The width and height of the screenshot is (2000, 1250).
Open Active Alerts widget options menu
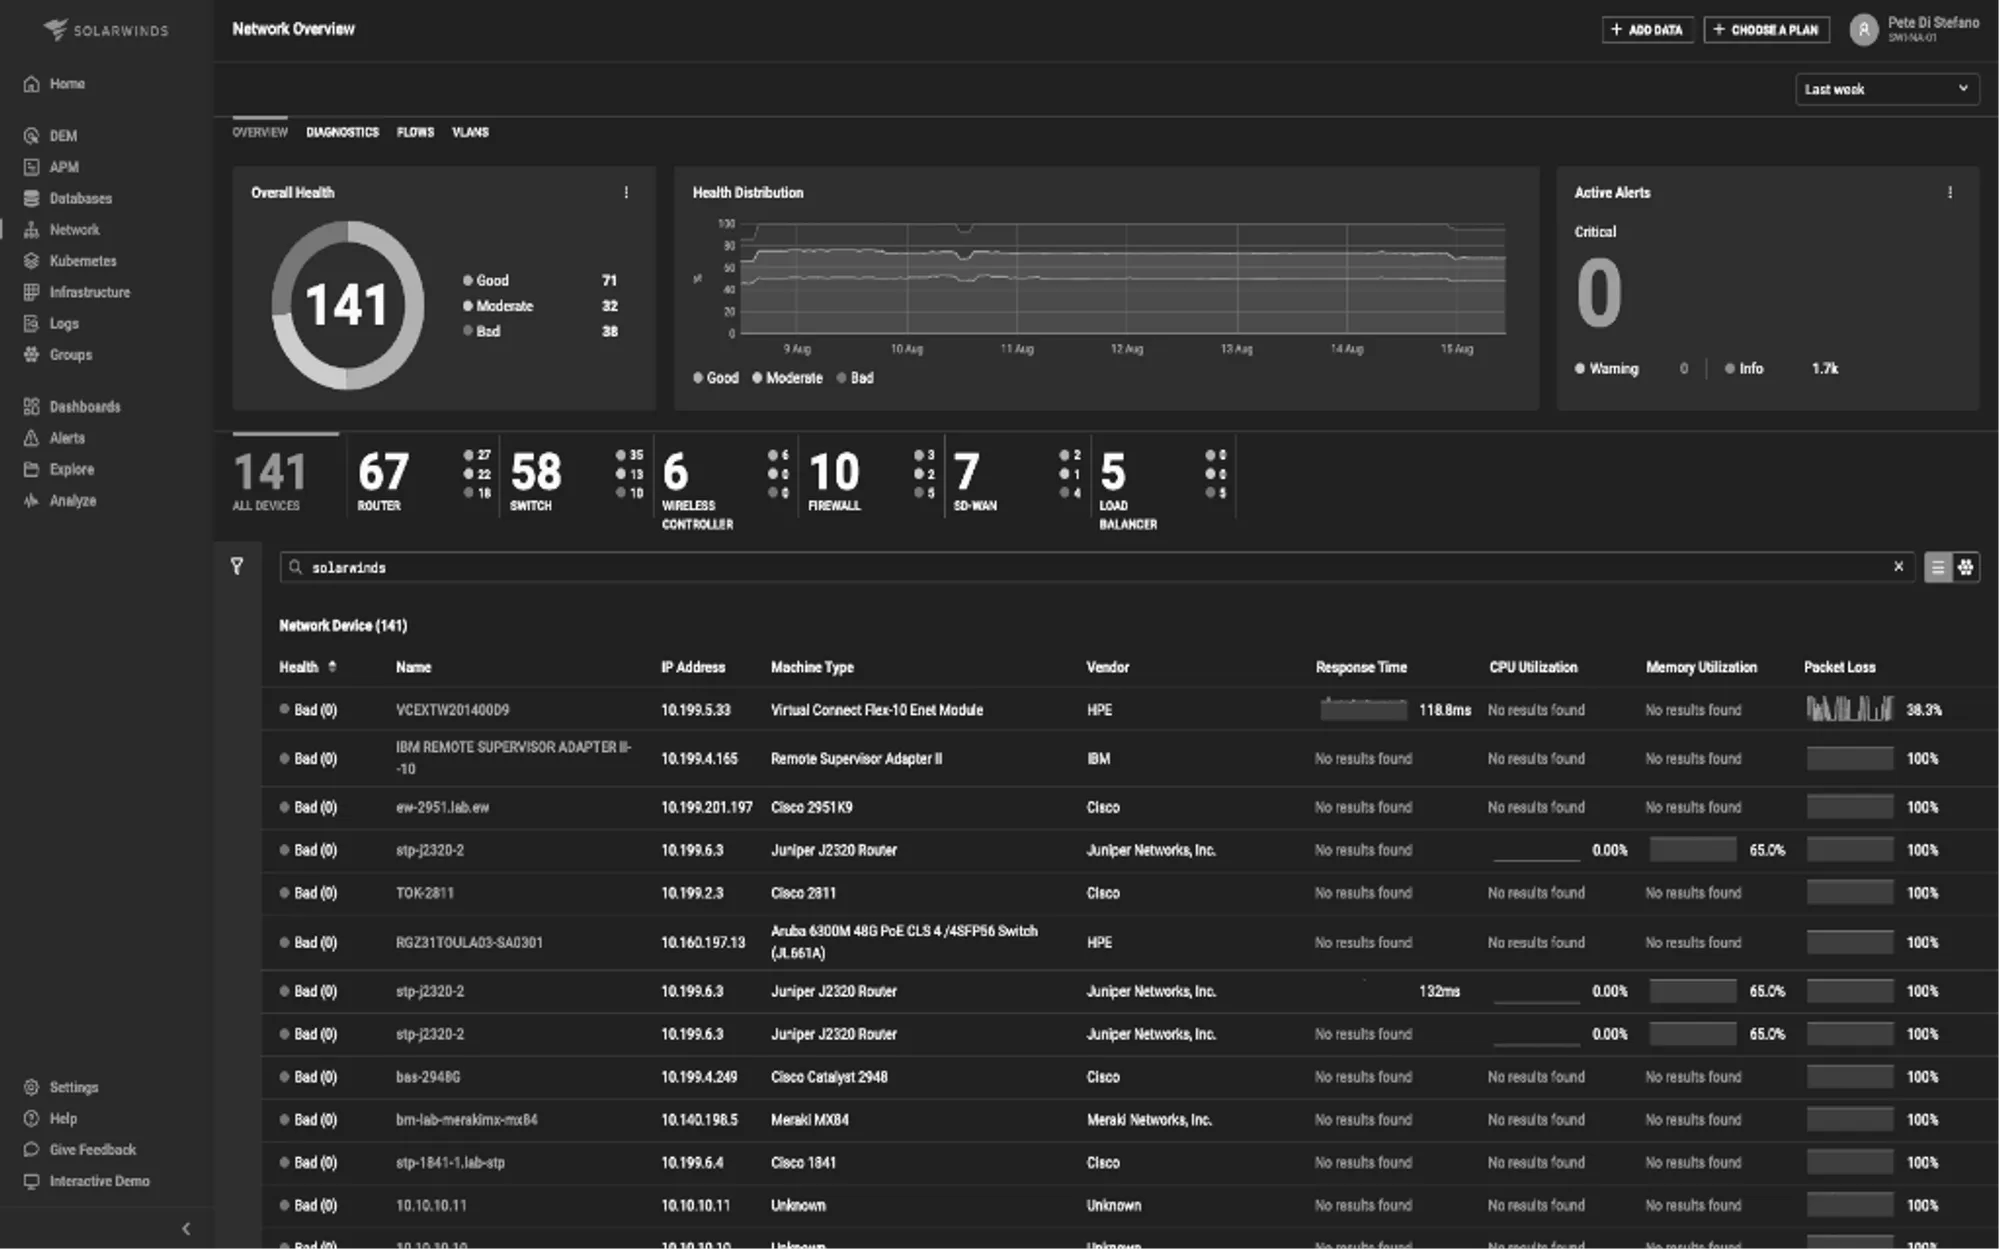[1949, 192]
